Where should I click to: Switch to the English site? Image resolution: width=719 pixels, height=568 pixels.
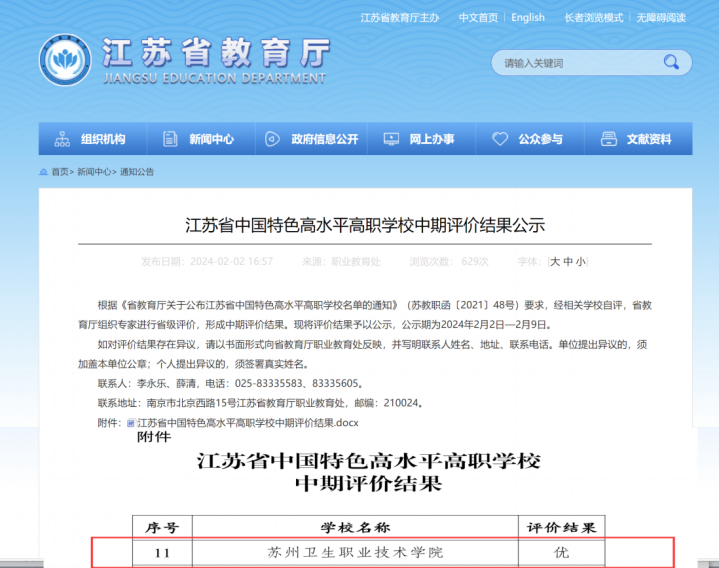click(528, 18)
